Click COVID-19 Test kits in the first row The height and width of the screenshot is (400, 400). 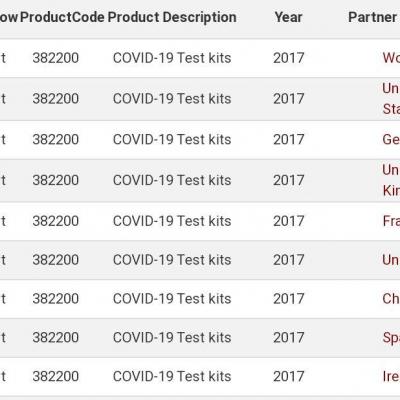click(x=172, y=58)
